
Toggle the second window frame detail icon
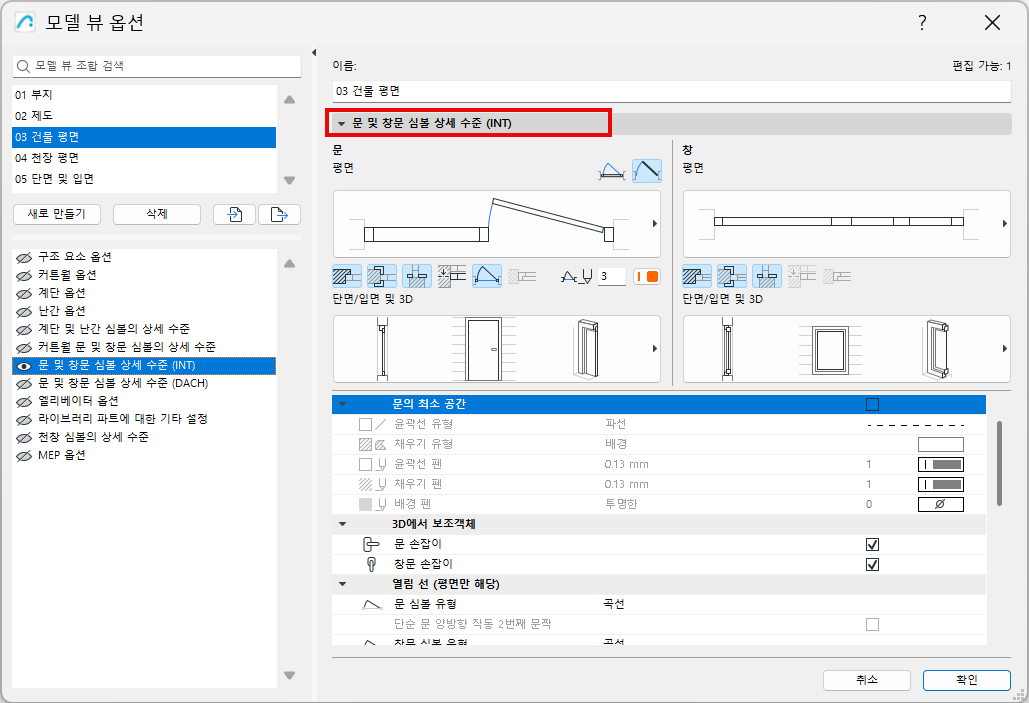pos(732,276)
